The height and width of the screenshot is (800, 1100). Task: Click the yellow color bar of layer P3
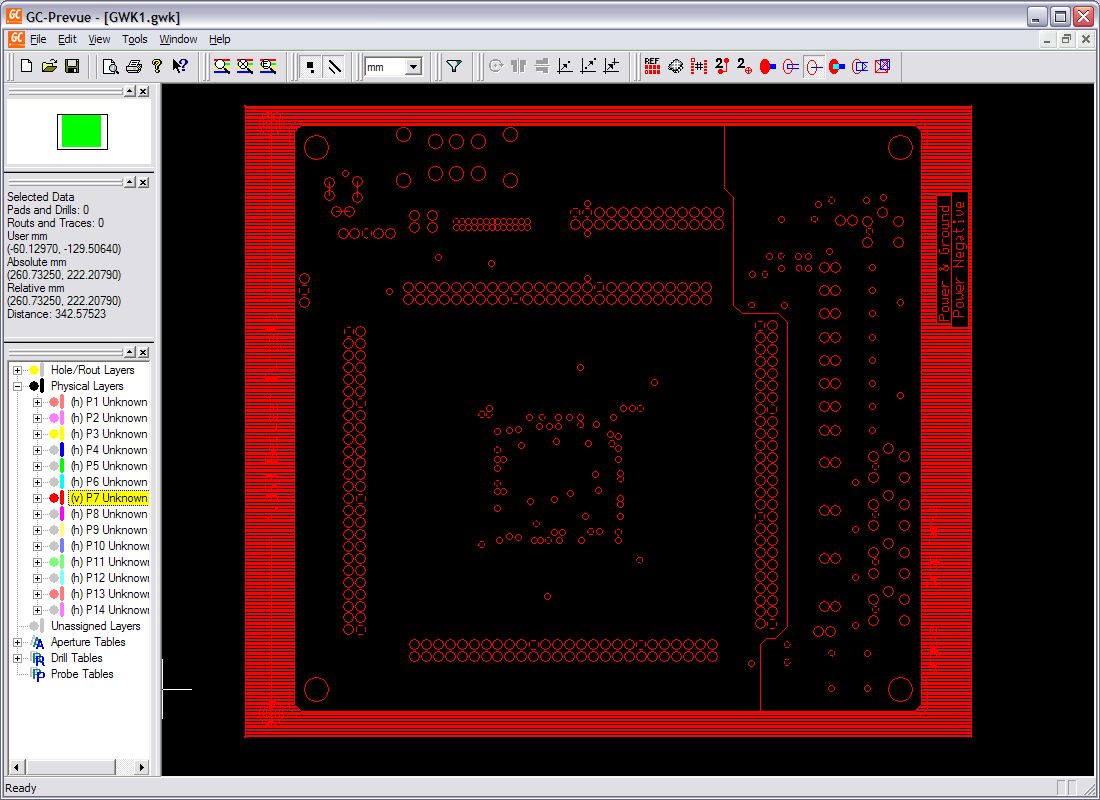click(x=63, y=434)
